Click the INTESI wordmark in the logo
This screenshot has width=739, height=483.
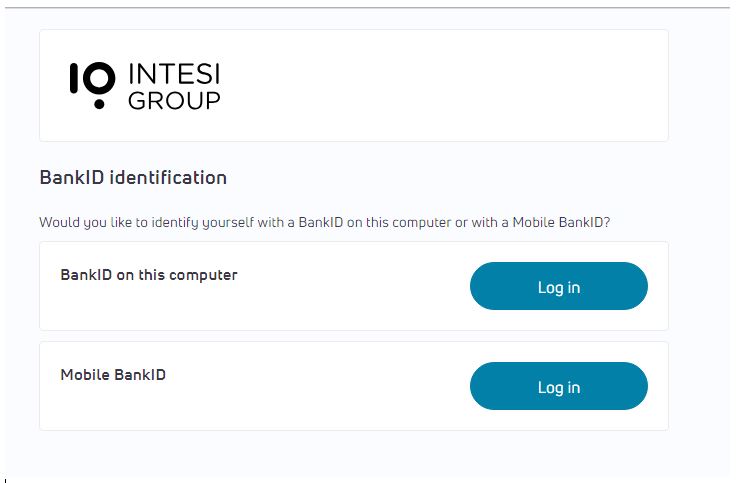point(174,74)
